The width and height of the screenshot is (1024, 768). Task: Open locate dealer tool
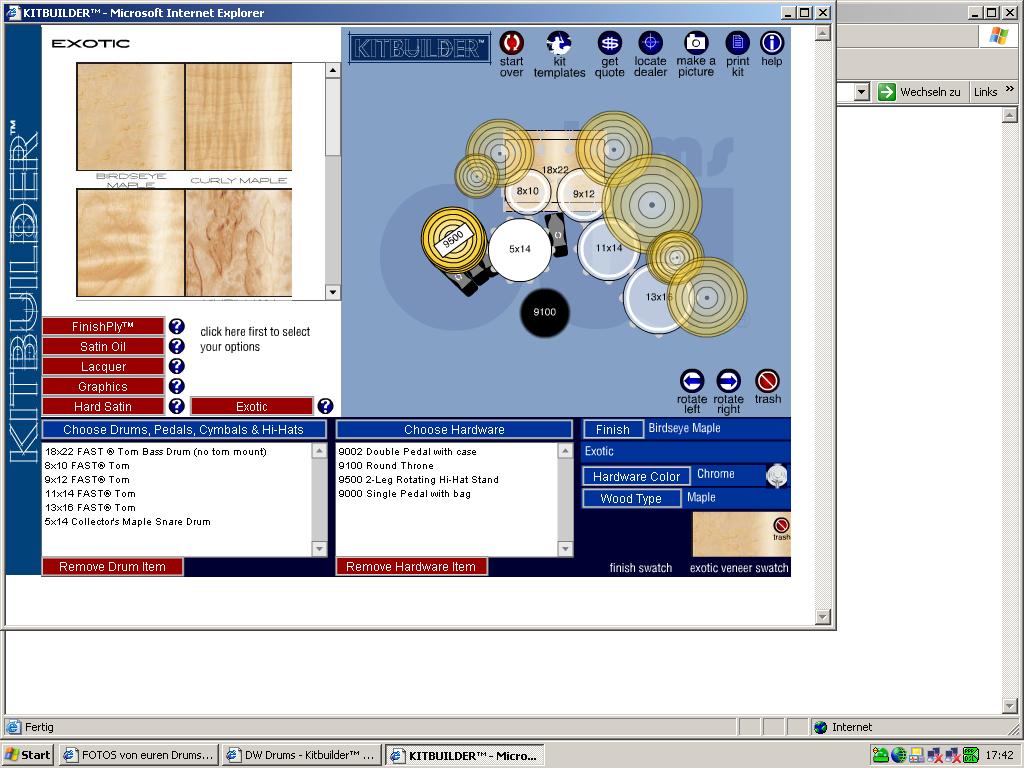coord(650,43)
